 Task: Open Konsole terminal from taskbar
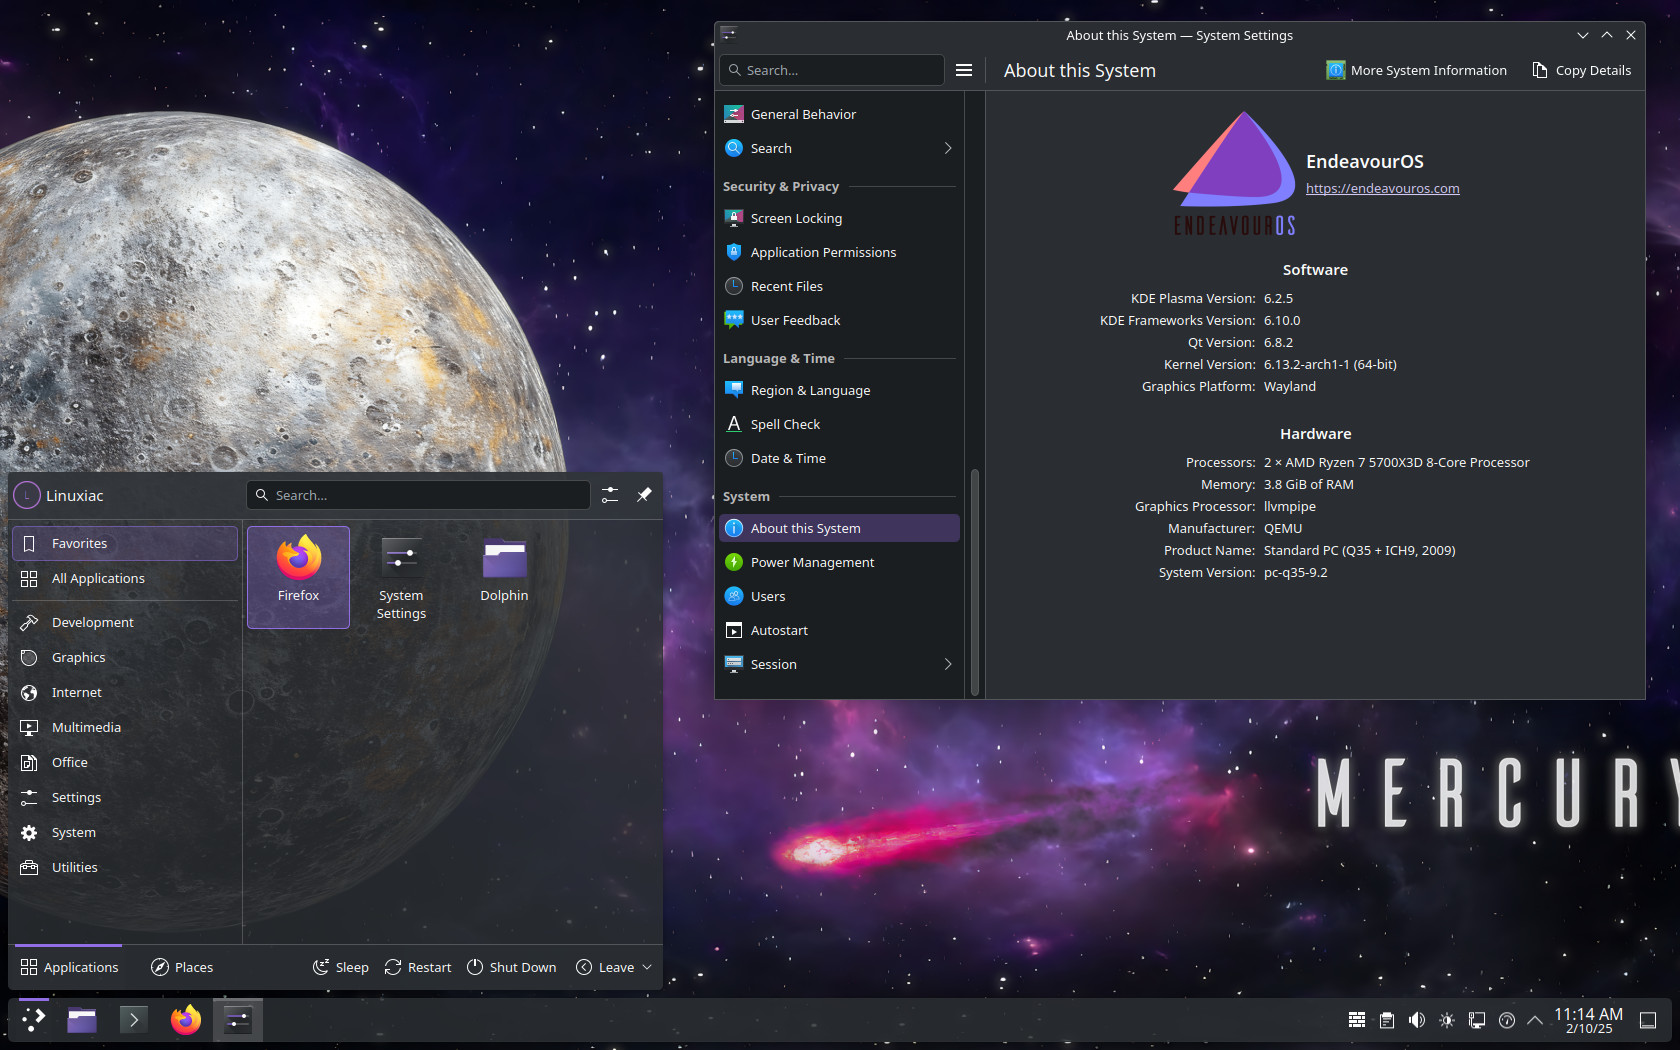[x=133, y=1020]
